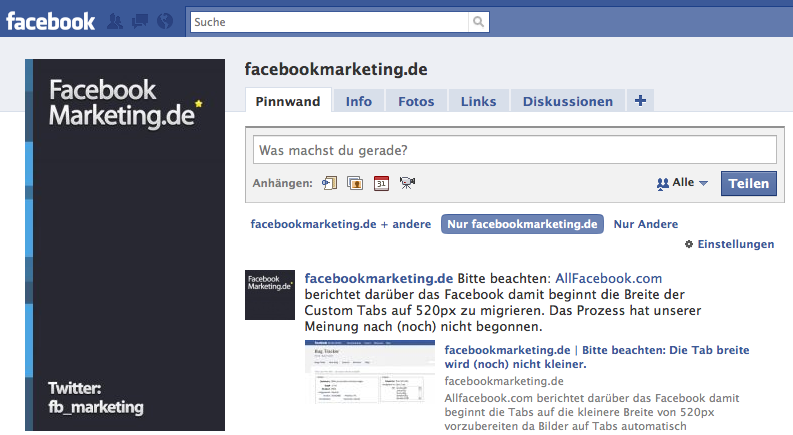Click the page title facebookmarketing.de
Viewport: 793px width, 435px height.
tap(336, 69)
